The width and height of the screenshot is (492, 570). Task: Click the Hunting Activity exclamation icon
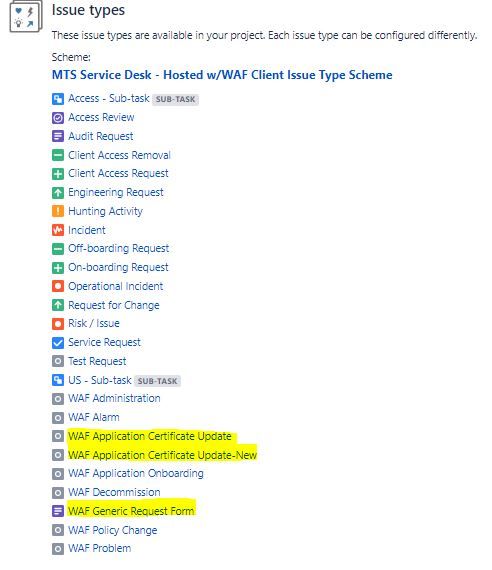click(58, 211)
